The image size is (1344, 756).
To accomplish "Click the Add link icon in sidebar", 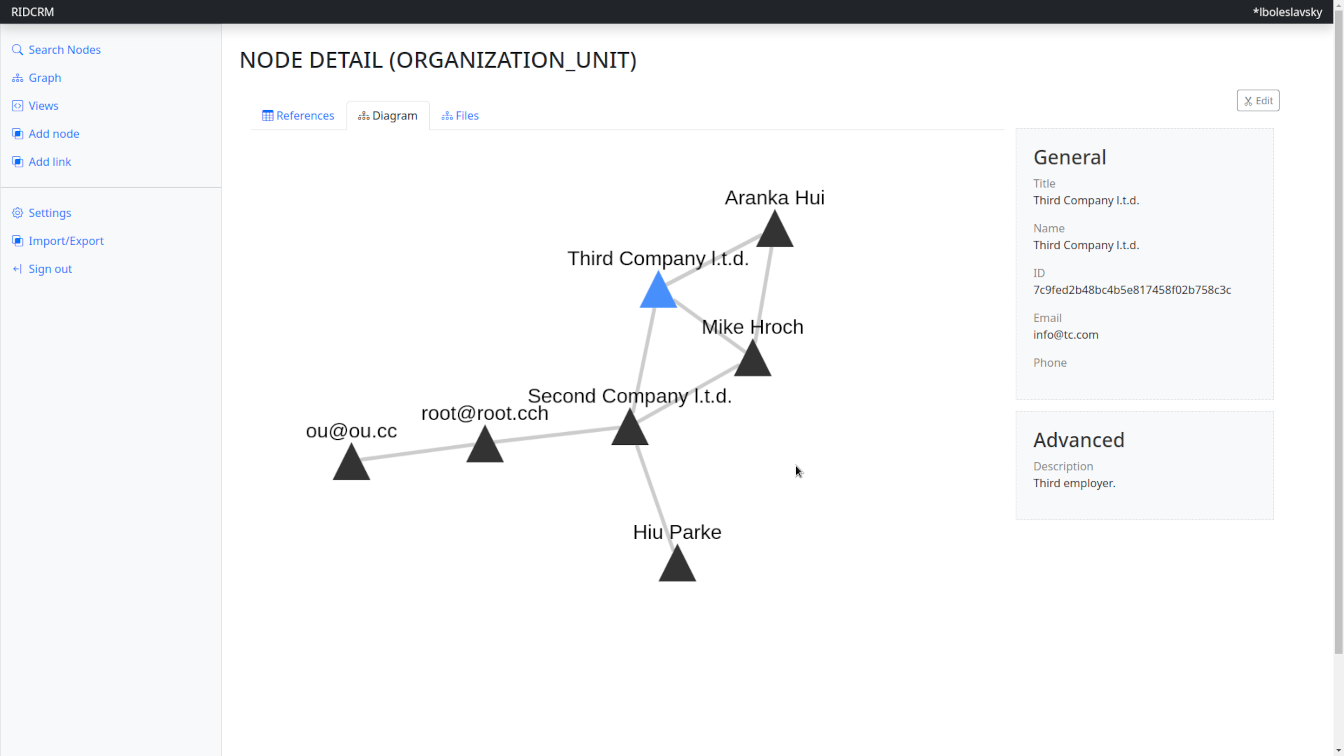I will tap(16, 161).
